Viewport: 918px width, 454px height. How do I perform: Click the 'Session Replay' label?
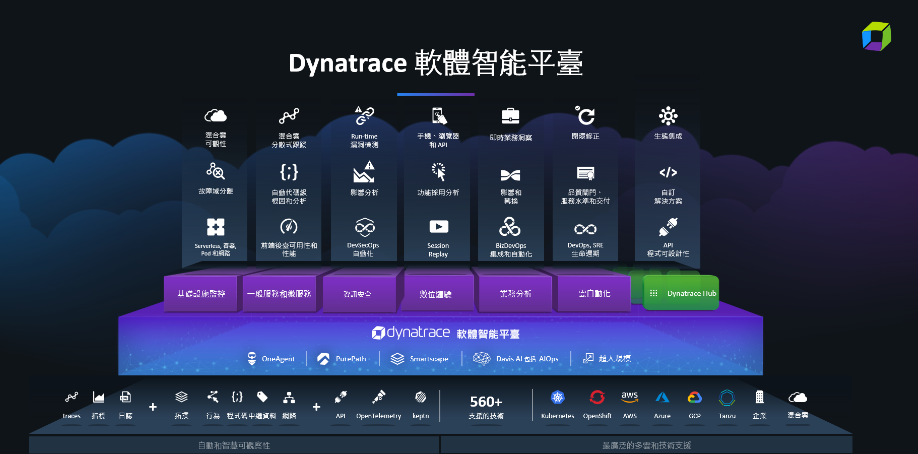pos(438,250)
